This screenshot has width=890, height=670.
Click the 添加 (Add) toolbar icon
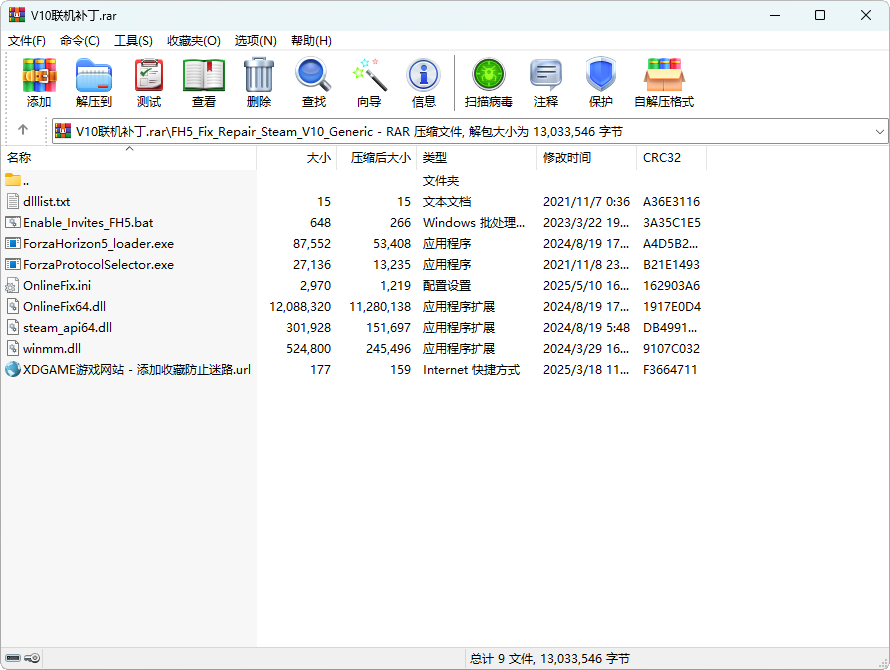38,82
